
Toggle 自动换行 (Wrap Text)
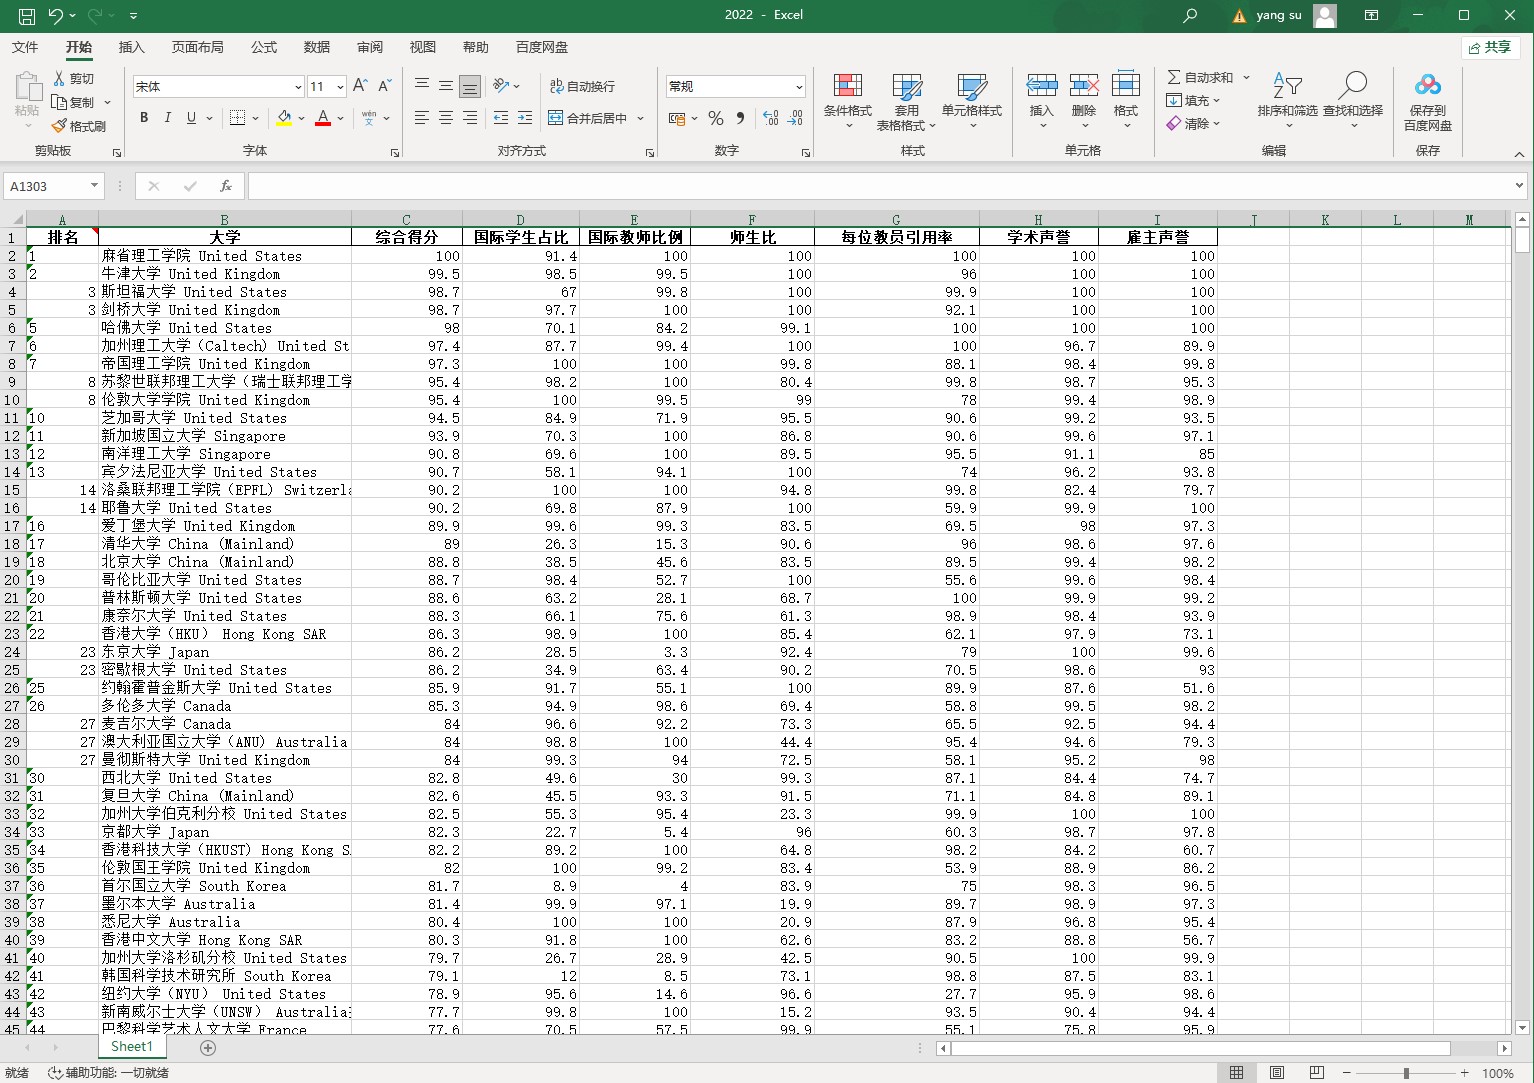582,86
